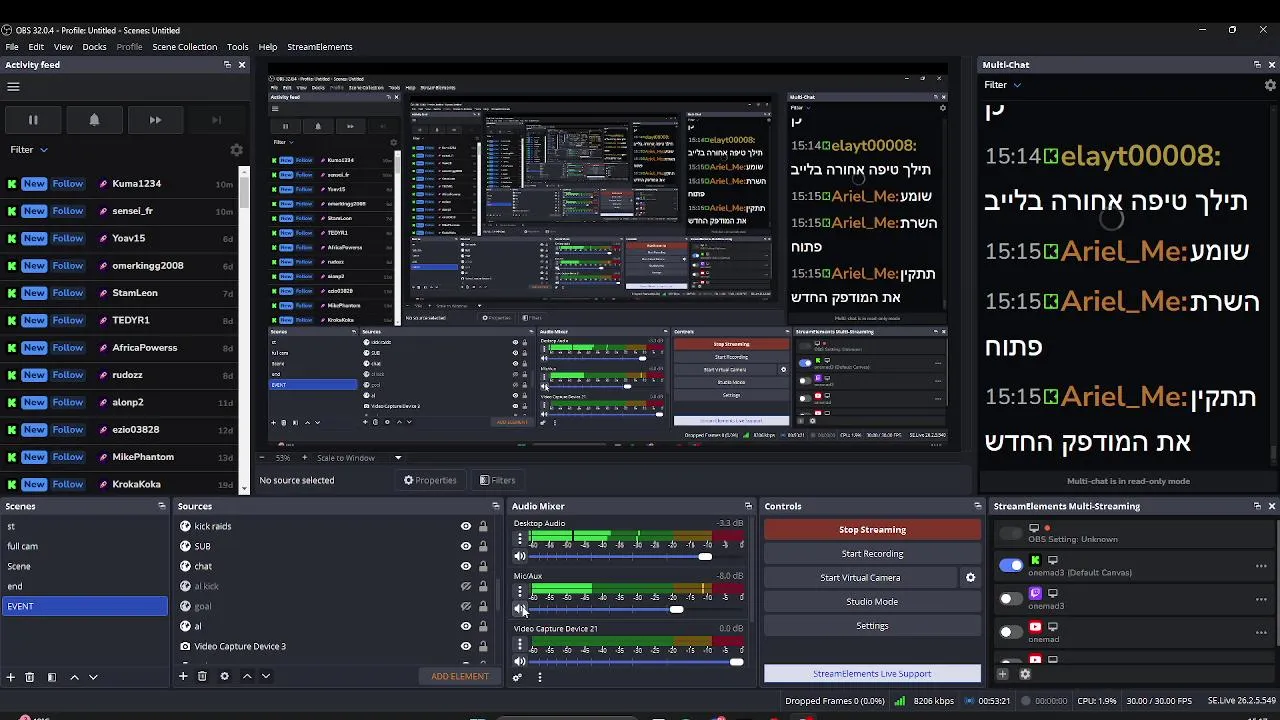This screenshot has height=720, width=1280.
Task: Hide the chat source
Action: tap(466, 566)
